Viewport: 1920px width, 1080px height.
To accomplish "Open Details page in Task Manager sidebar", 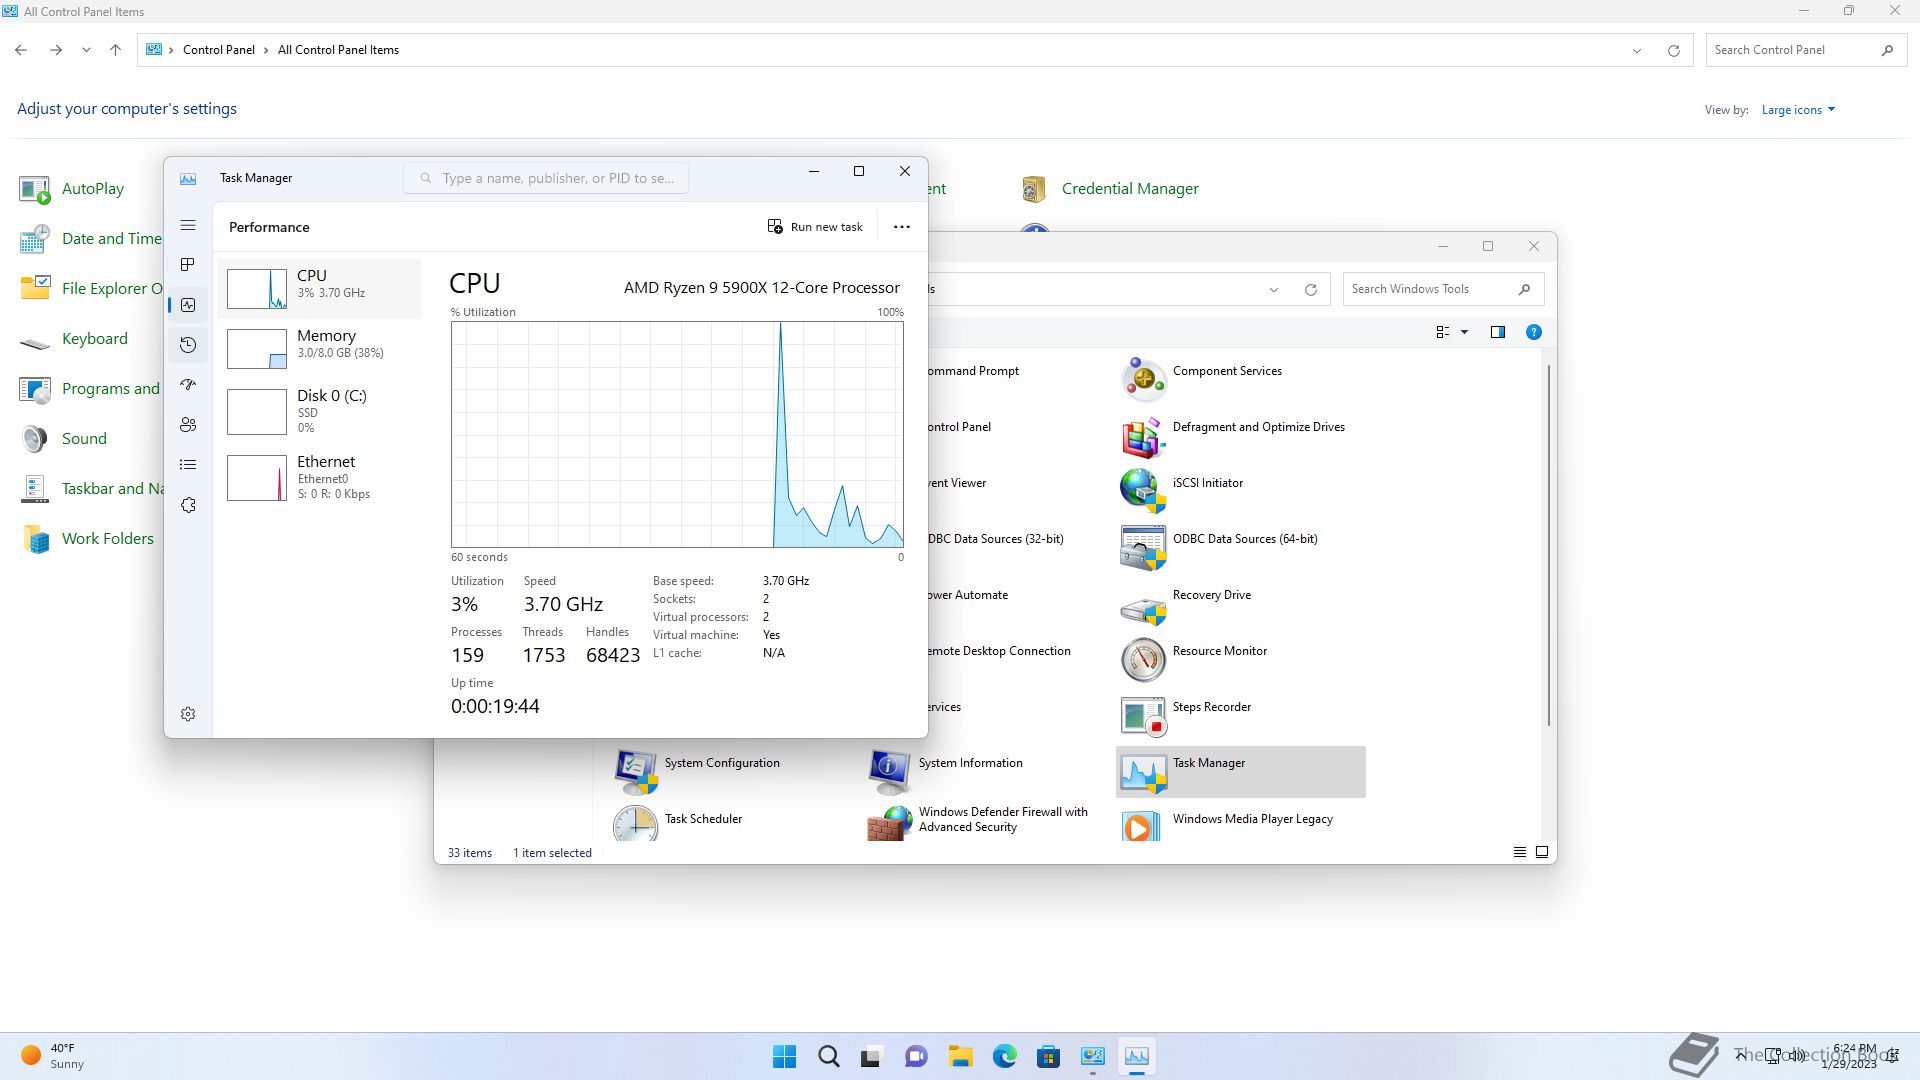I will click(x=188, y=465).
